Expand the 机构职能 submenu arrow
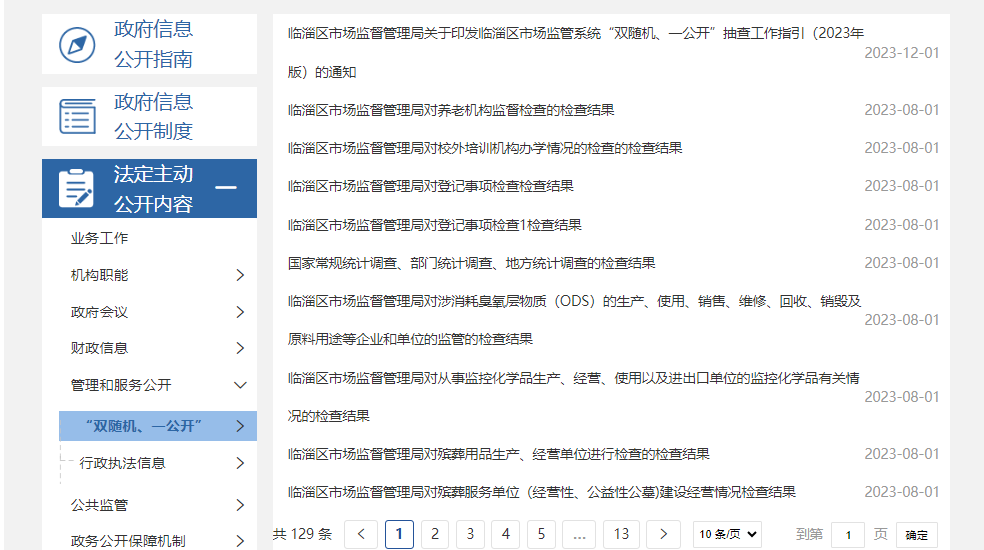The image size is (984, 550). pyautogui.click(x=240, y=275)
